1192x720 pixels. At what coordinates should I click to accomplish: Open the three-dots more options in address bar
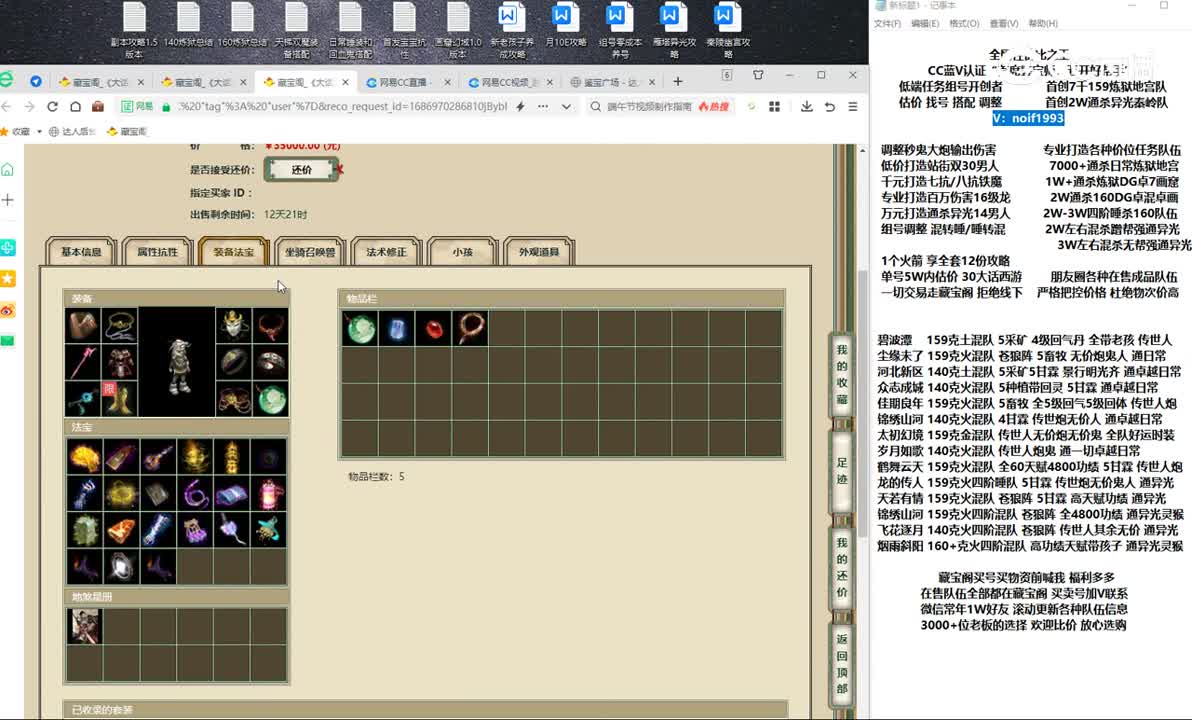543,106
